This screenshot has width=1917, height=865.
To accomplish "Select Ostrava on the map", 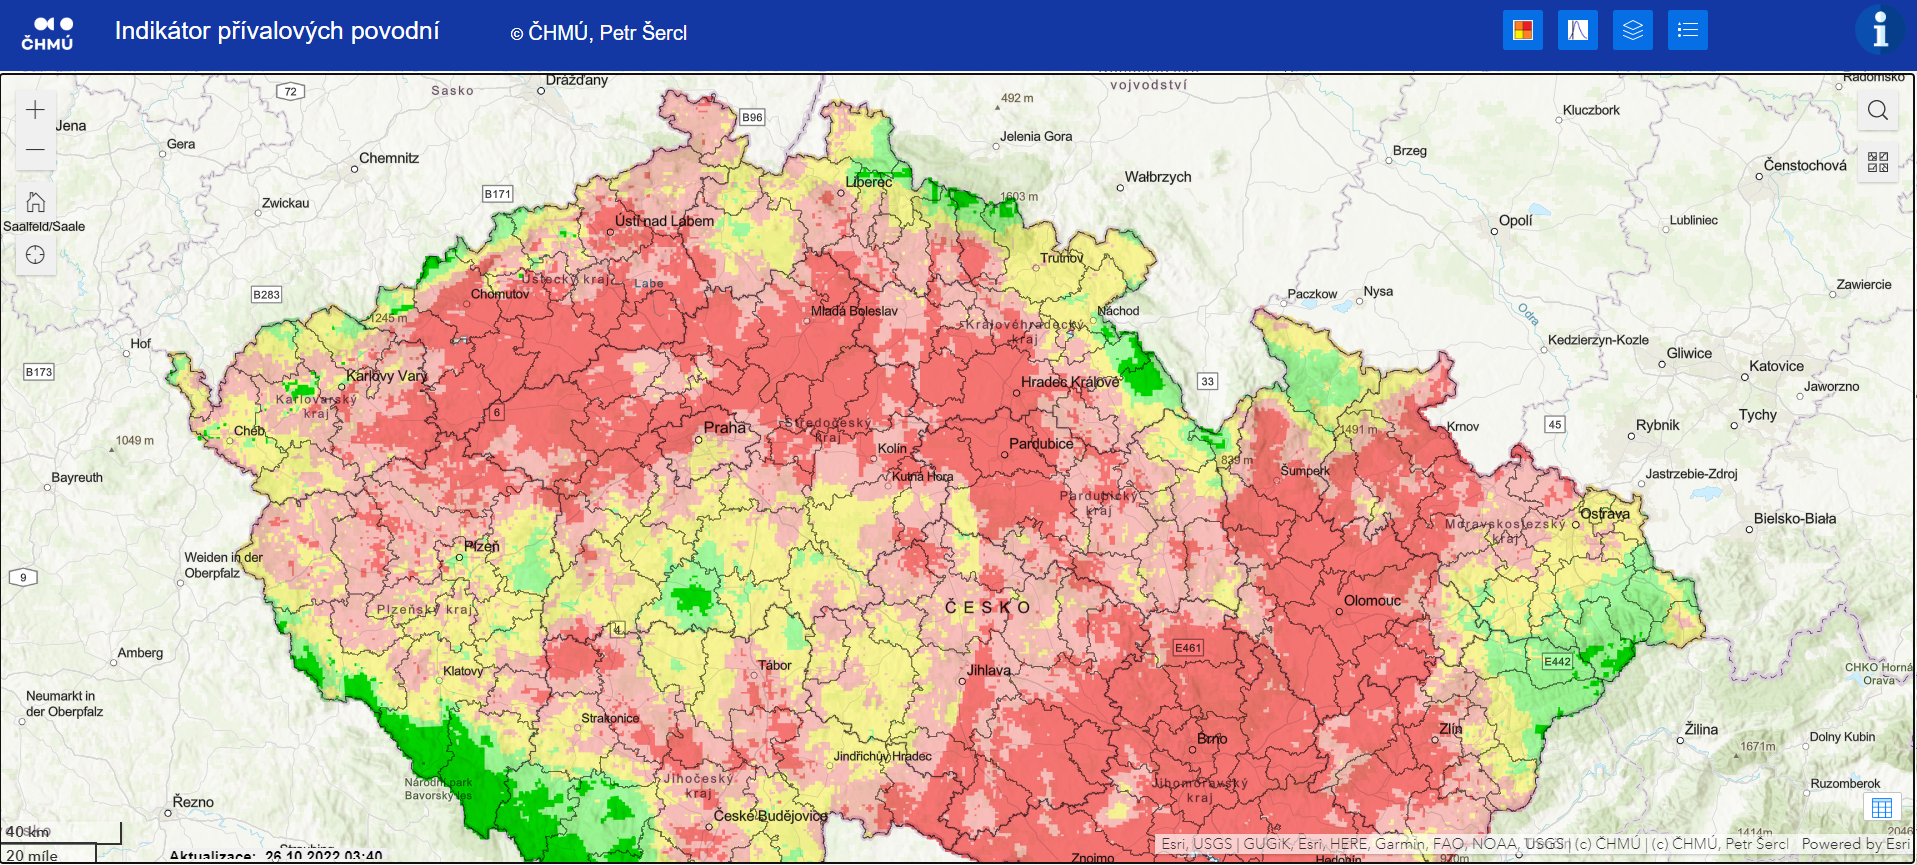I will [1604, 514].
